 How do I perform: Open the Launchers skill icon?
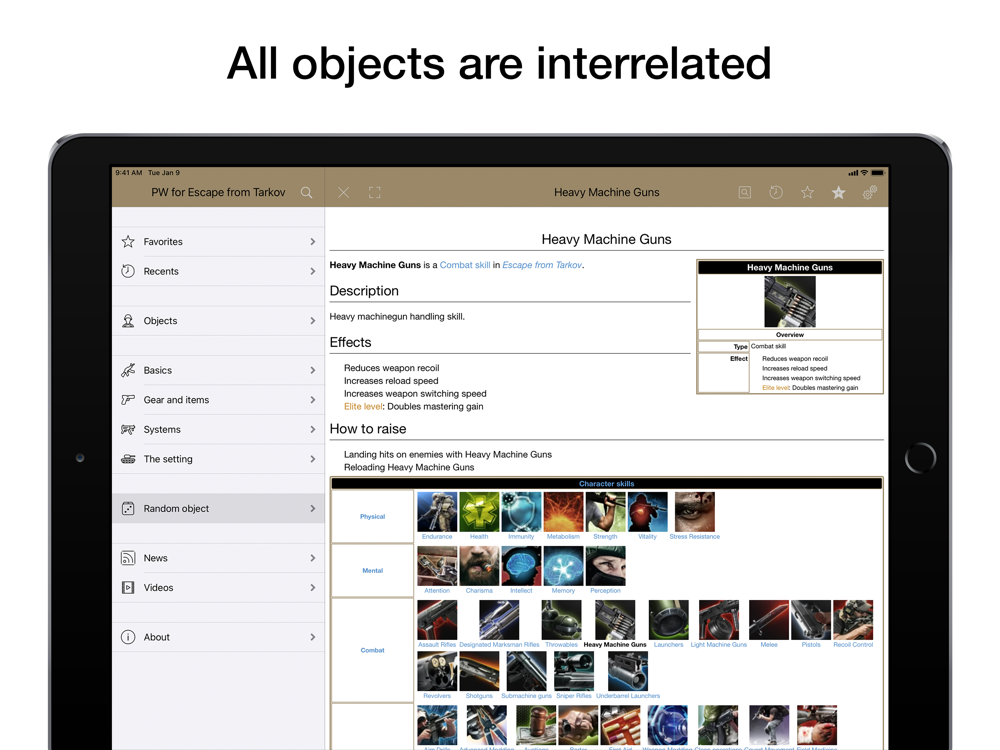point(668,620)
